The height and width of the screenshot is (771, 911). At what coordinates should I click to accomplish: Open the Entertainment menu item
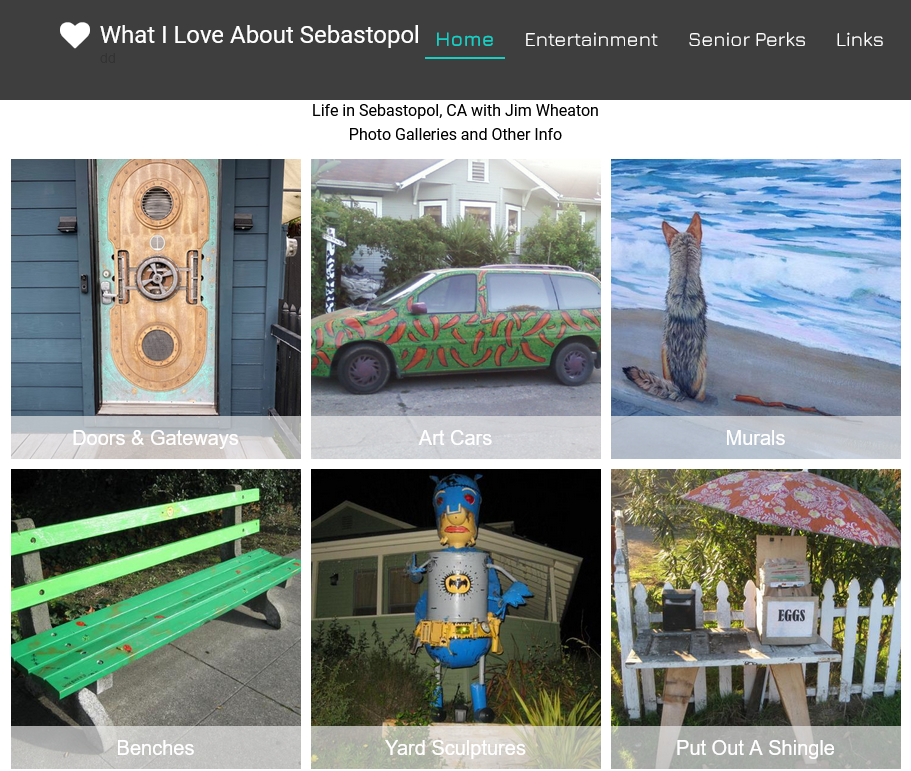point(591,40)
